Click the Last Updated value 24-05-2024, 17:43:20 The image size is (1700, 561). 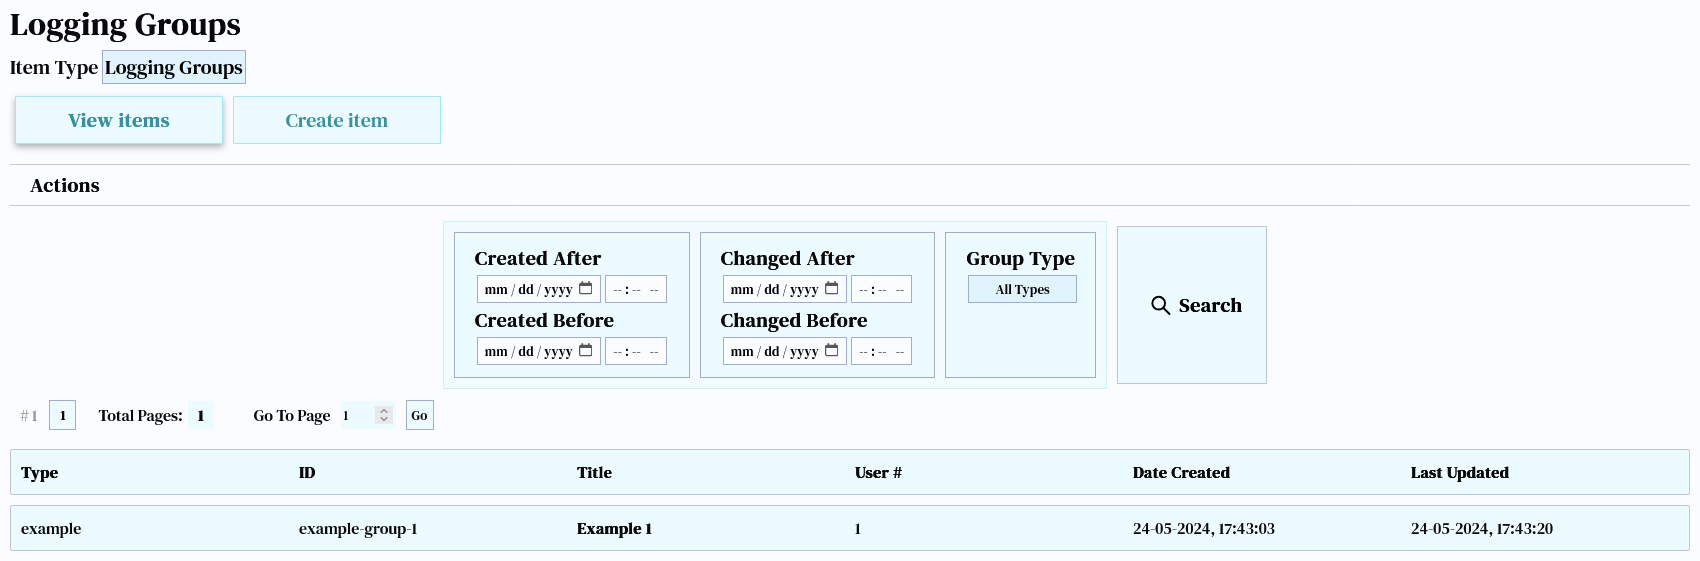point(1482,528)
